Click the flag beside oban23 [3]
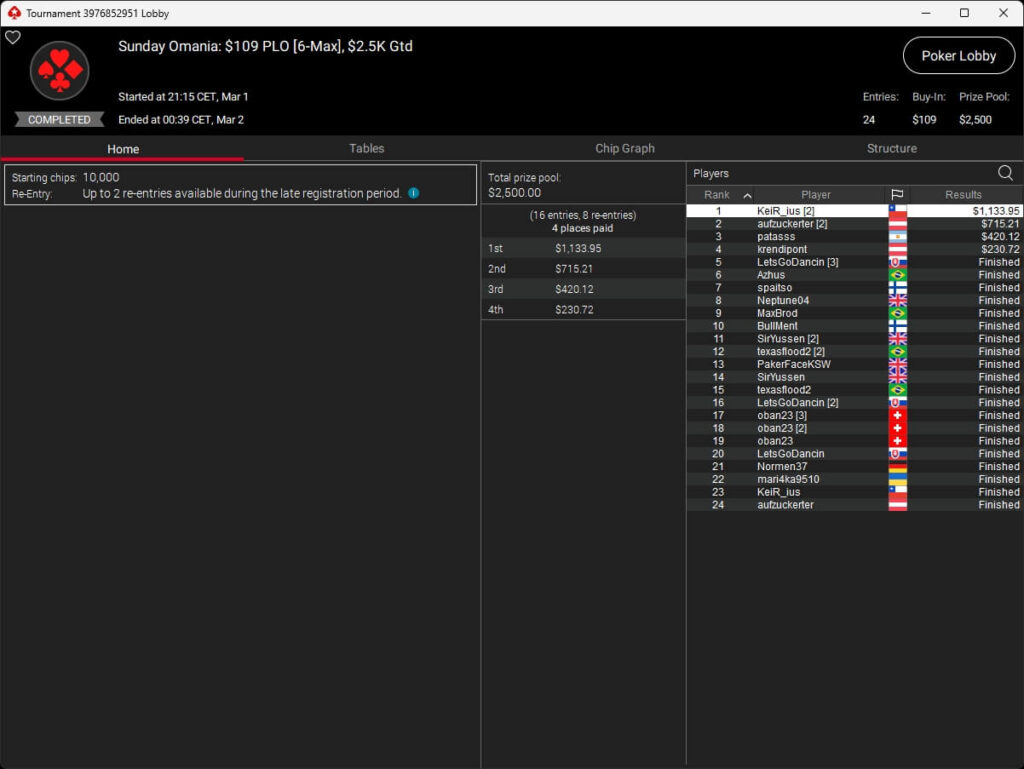 pyautogui.click(x=897, y=415)
